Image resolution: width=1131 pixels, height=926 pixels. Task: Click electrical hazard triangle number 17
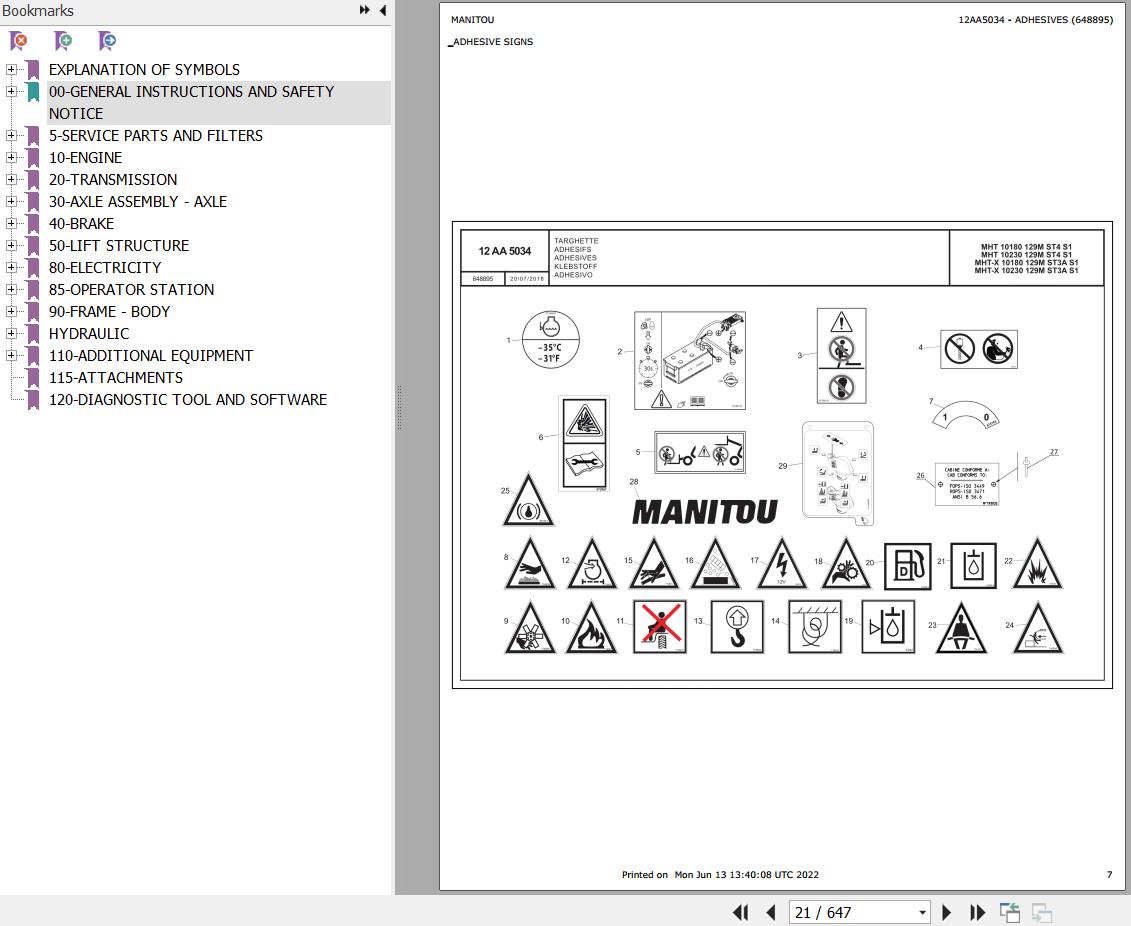(782, 563)
